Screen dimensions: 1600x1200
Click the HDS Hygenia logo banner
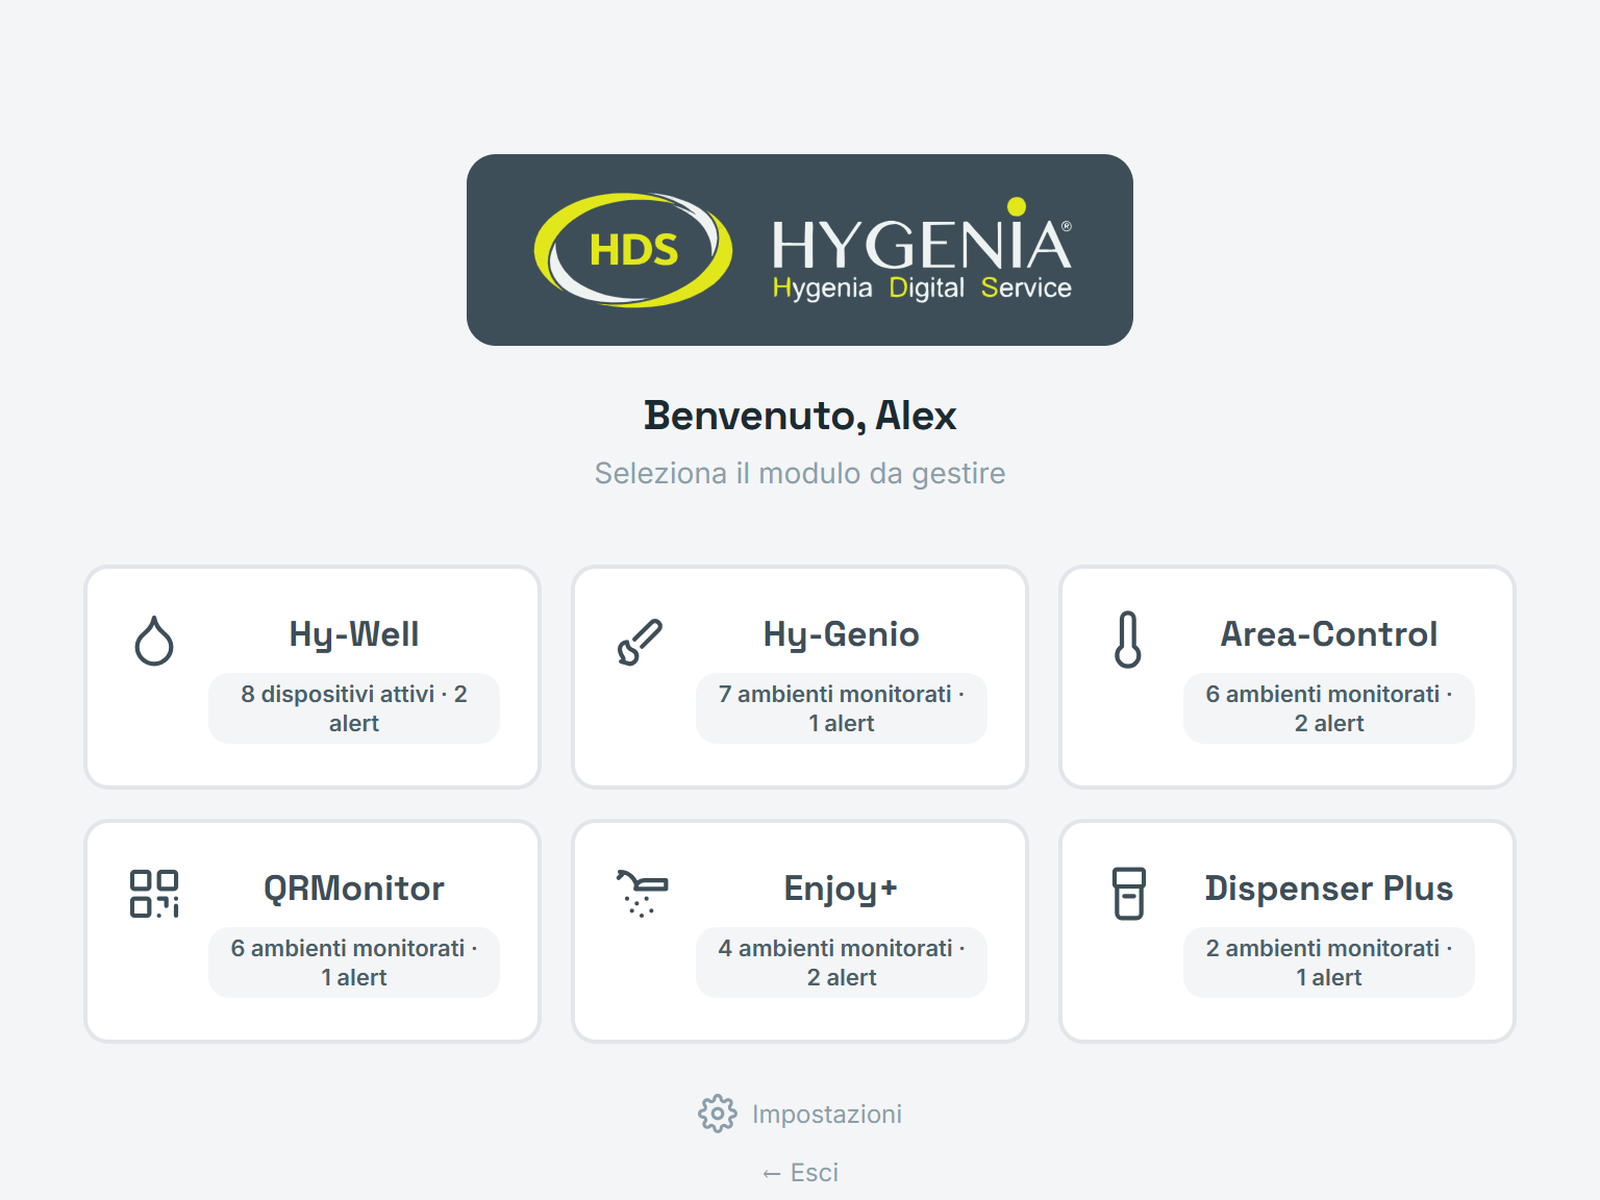coord(800,250)
